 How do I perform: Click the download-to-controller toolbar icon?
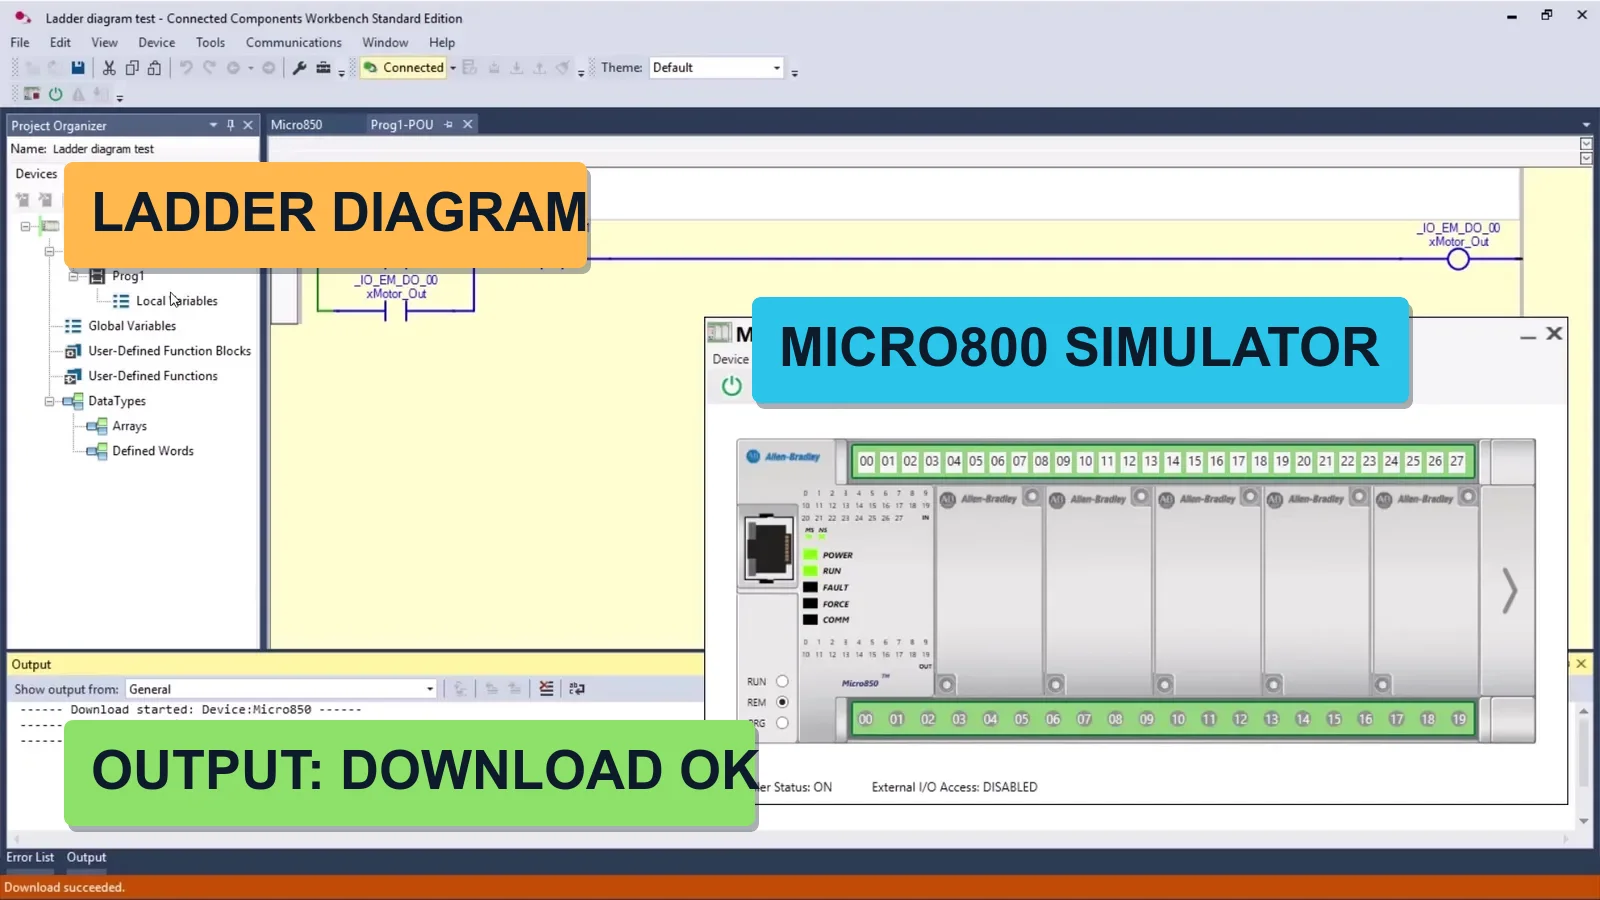[x=516, y=68]
